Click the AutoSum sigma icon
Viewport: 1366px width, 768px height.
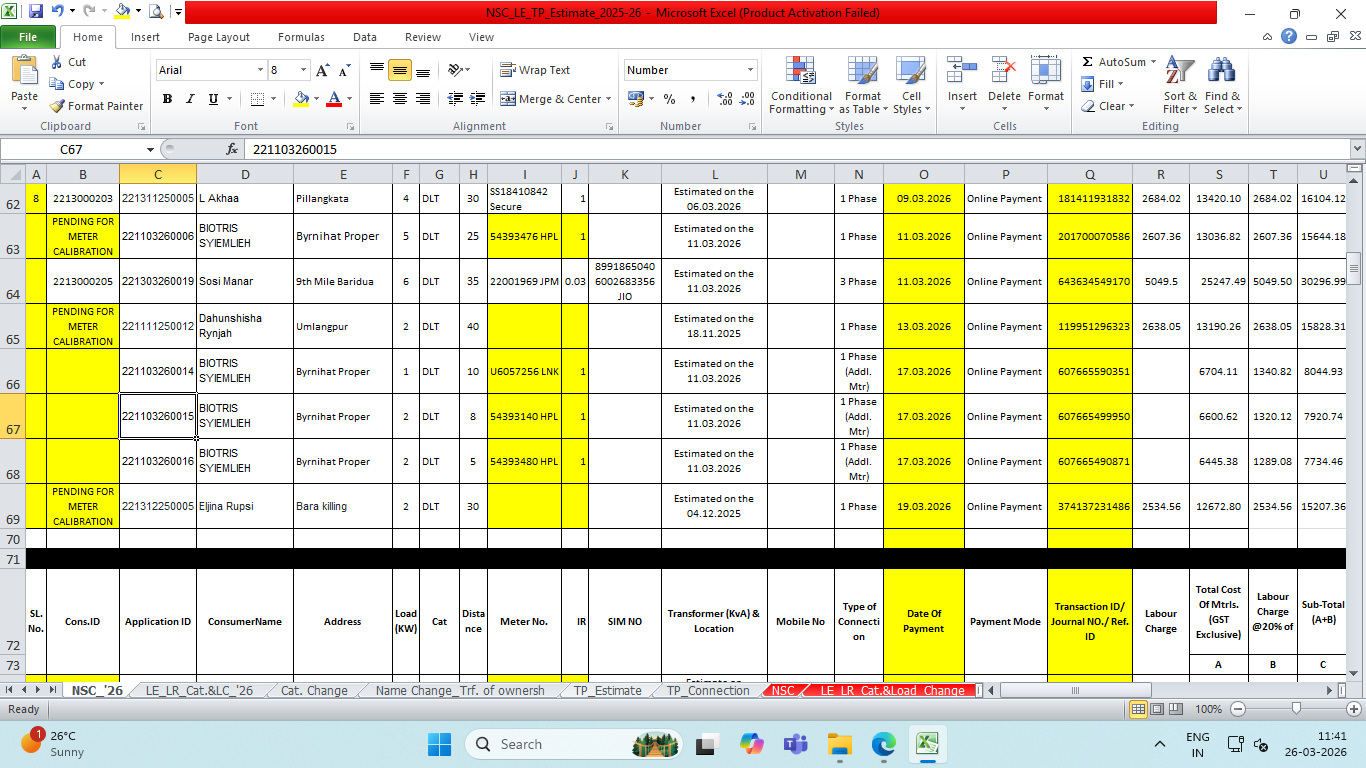1087,62
